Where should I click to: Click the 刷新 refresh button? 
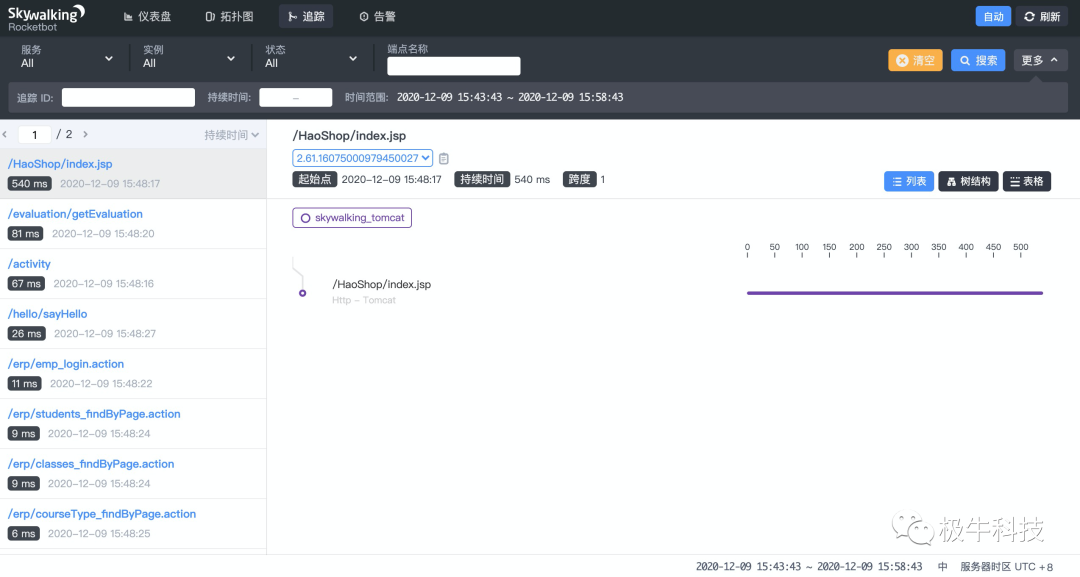click(x=1041, y=17)
